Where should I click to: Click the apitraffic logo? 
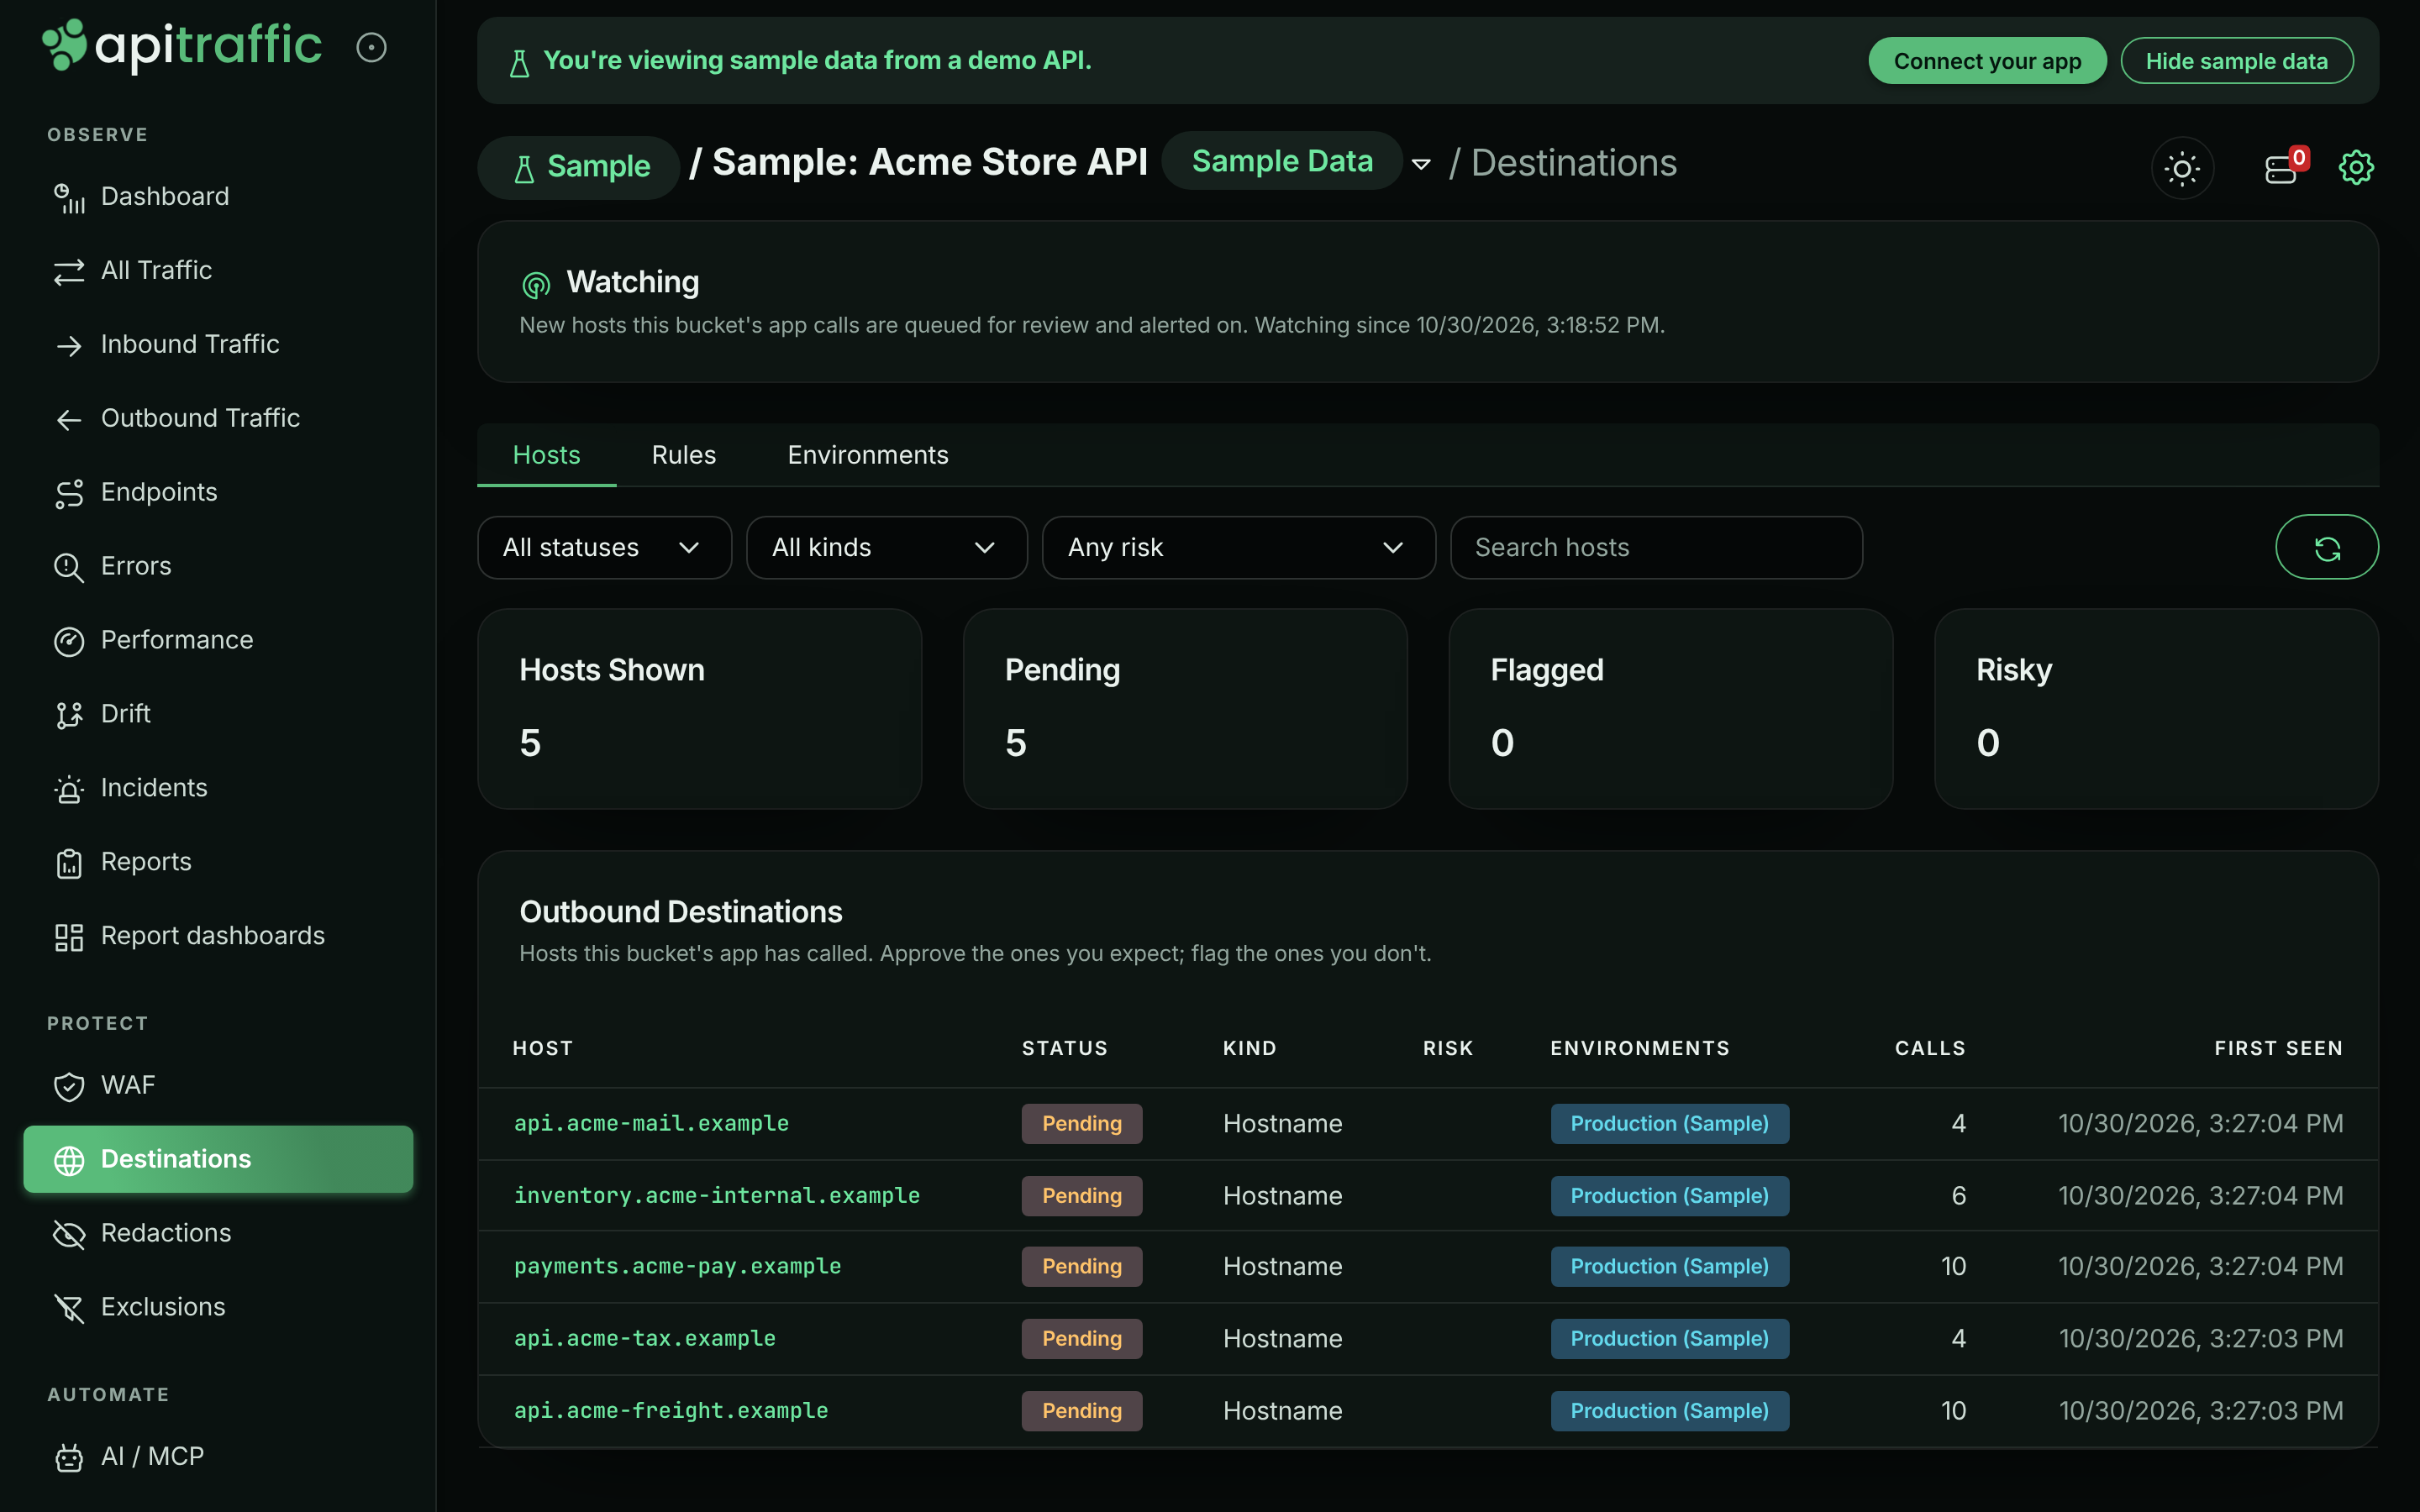coord(182,46)
